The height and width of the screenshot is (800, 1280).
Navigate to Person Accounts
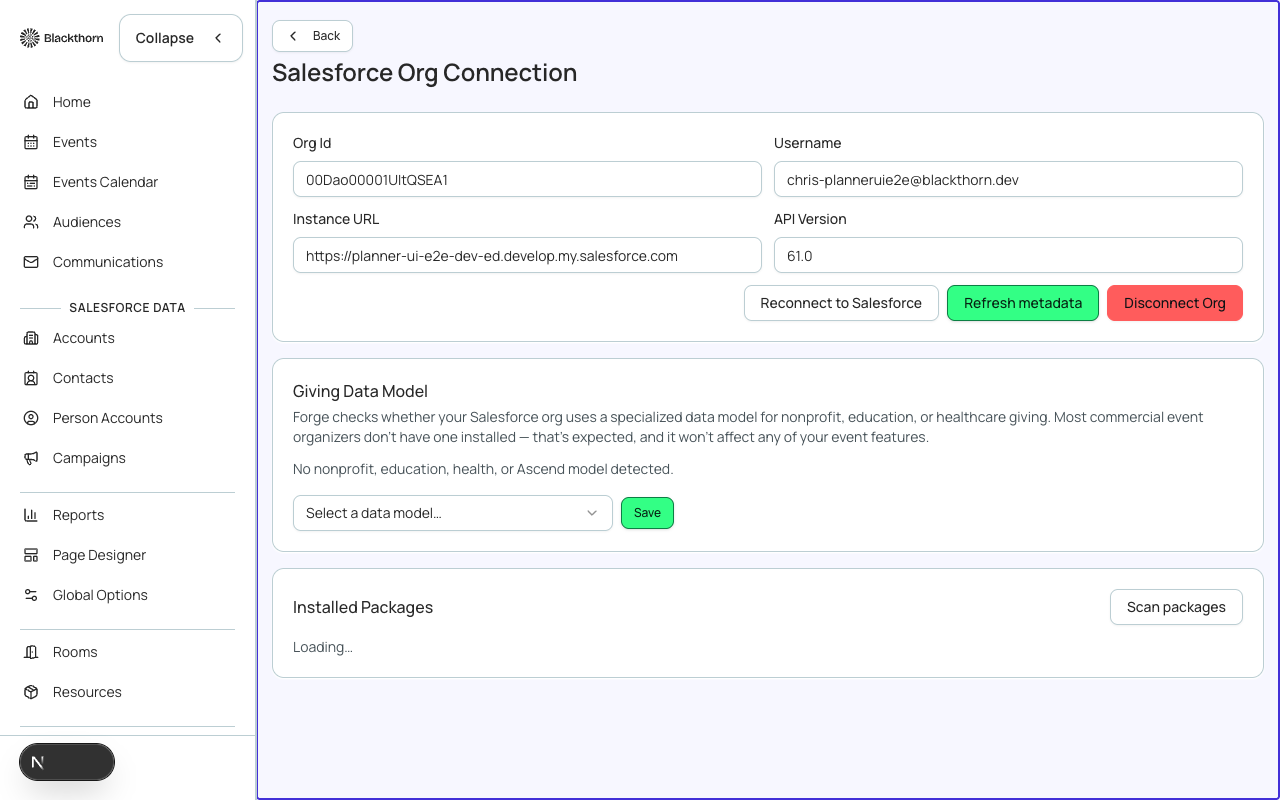coord(127,418)
